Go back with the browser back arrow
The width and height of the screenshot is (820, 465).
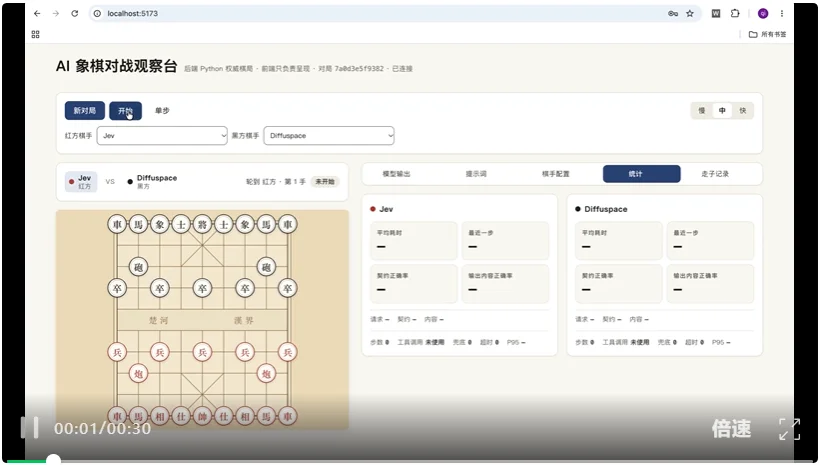coord(37,14)
